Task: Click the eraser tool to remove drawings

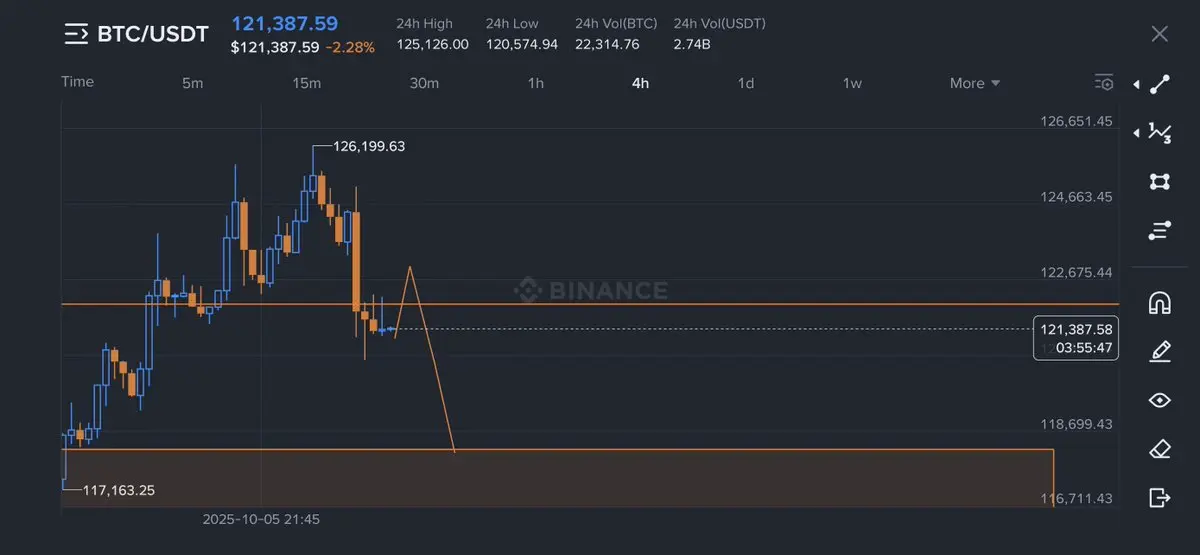Action: pyautogui.click(x=1160, y=449)
